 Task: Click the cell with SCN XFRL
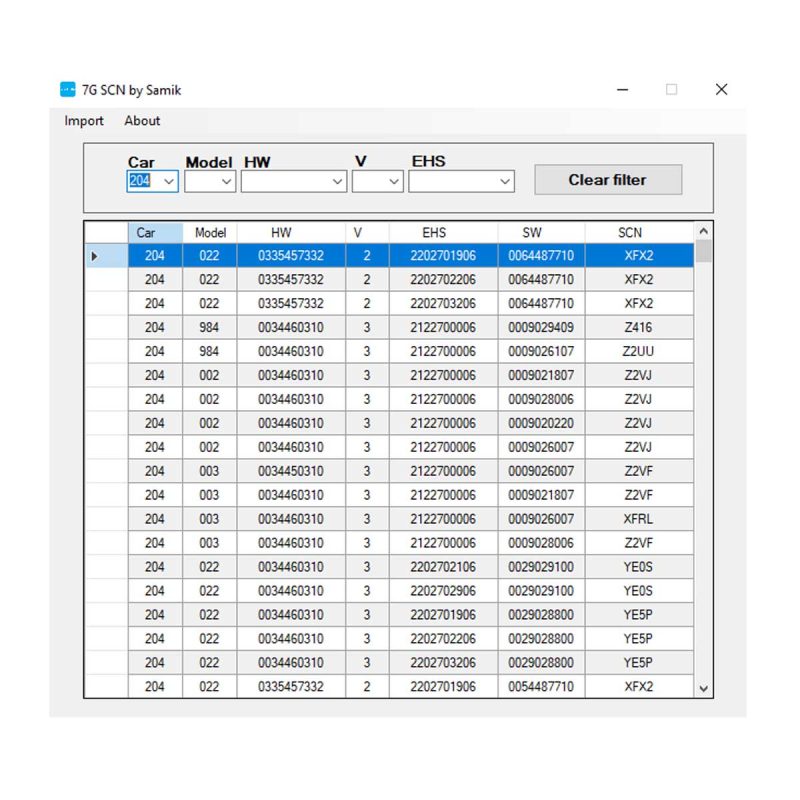[x=638, y=519]
